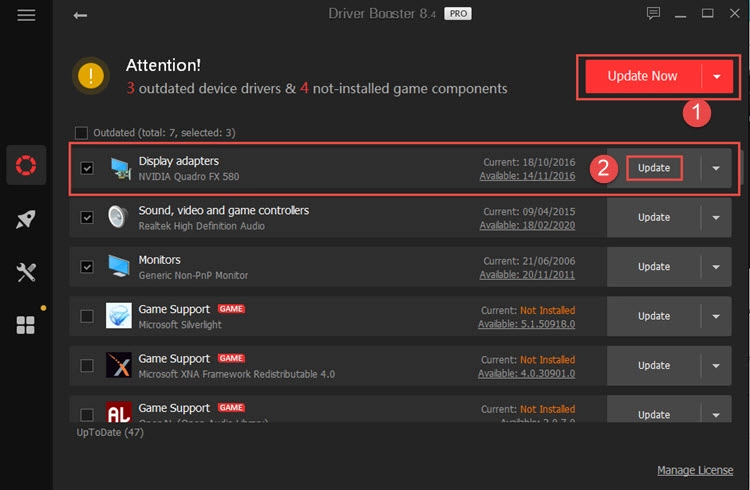The height and width of the screenshot is (490, 750).
Task: Select the Monitors row title
Action: point(159,260)
